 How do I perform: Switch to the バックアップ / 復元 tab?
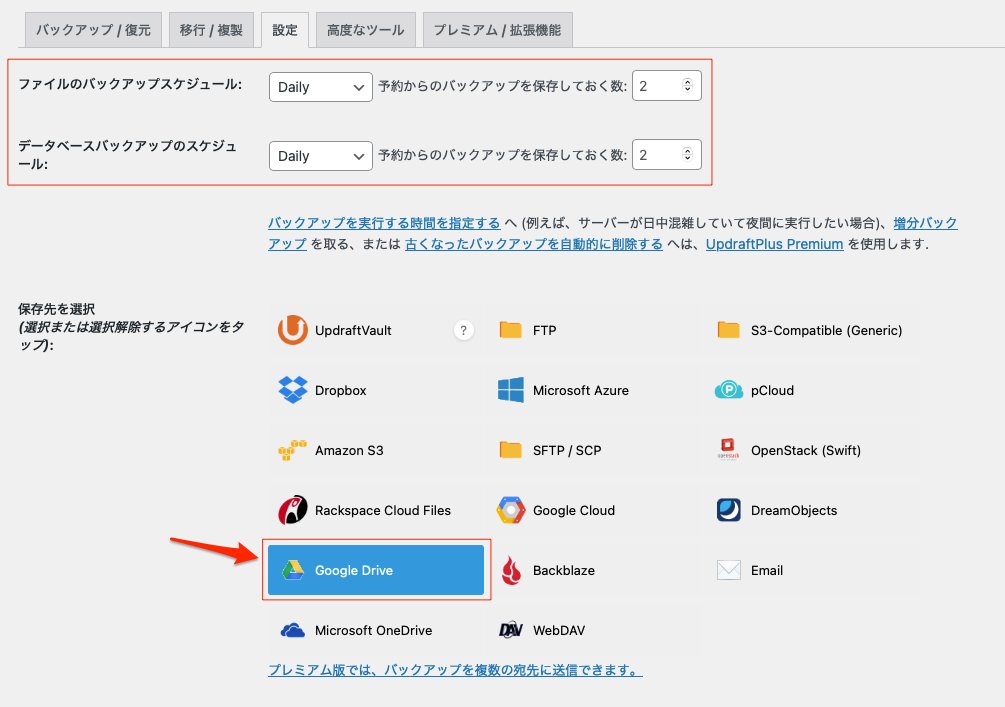click(93, 30)
